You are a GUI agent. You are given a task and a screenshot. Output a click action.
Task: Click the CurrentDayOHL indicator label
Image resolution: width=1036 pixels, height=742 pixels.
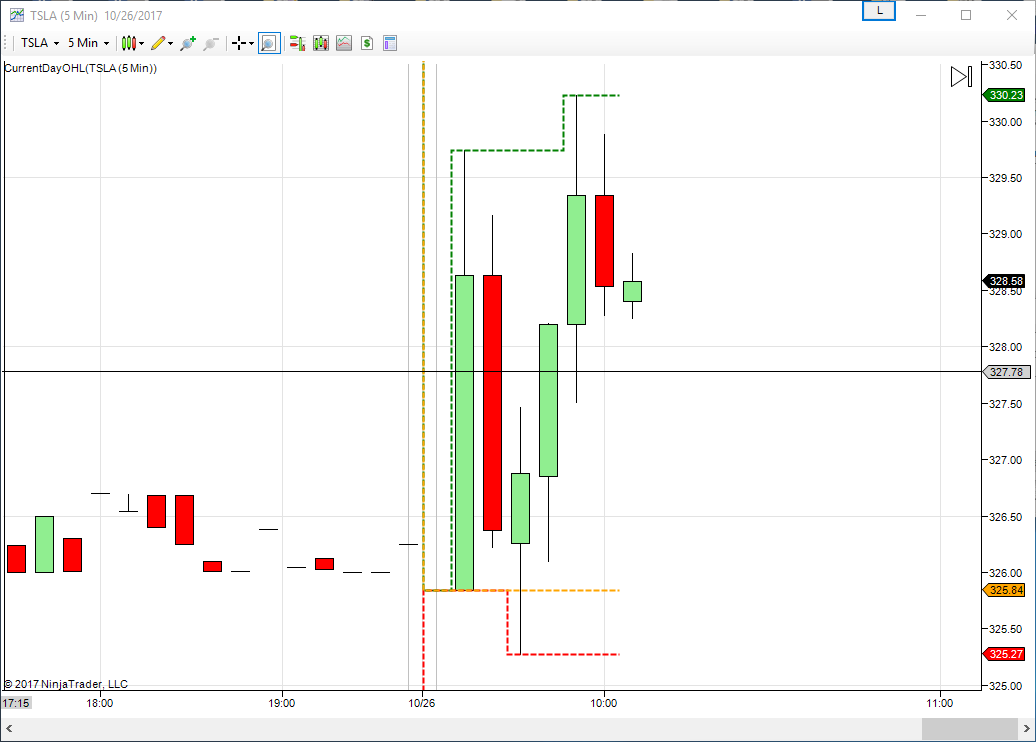81,68
